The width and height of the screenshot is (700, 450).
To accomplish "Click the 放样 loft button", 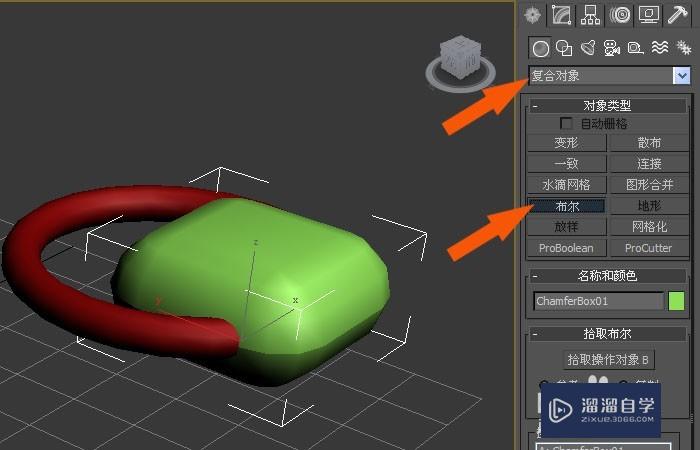I will tap(567, 227).
